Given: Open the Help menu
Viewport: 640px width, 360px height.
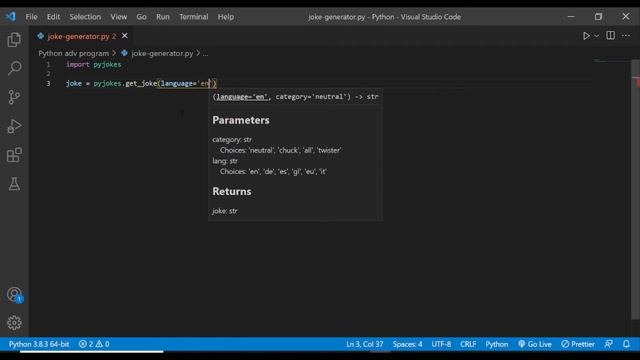Looking at the screenshot, I should click(226, 17).
